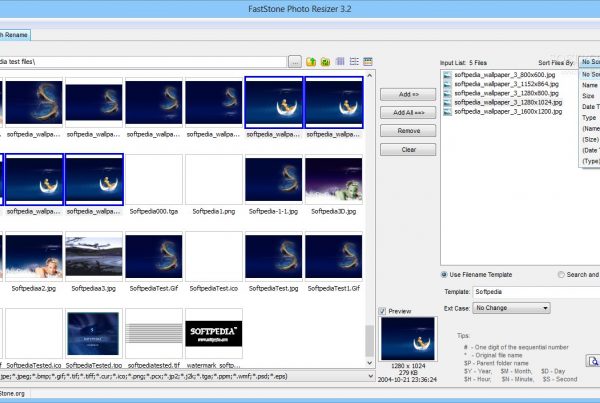Click scroll down arrow of thumbnail pane
Viewport: 600px width, 403px height.
pyautogui.click(x=370, y=363)
